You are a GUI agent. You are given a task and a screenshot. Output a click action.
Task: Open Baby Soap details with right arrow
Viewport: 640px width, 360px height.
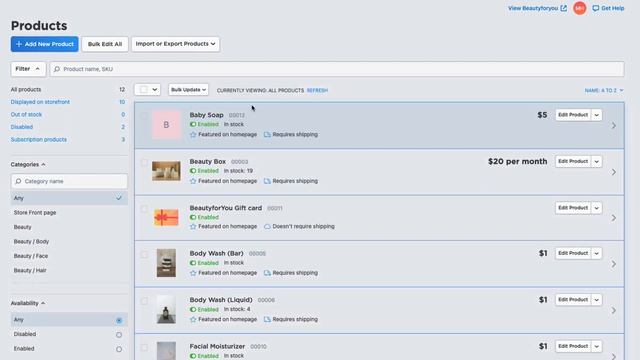click(x=613, y=126)
